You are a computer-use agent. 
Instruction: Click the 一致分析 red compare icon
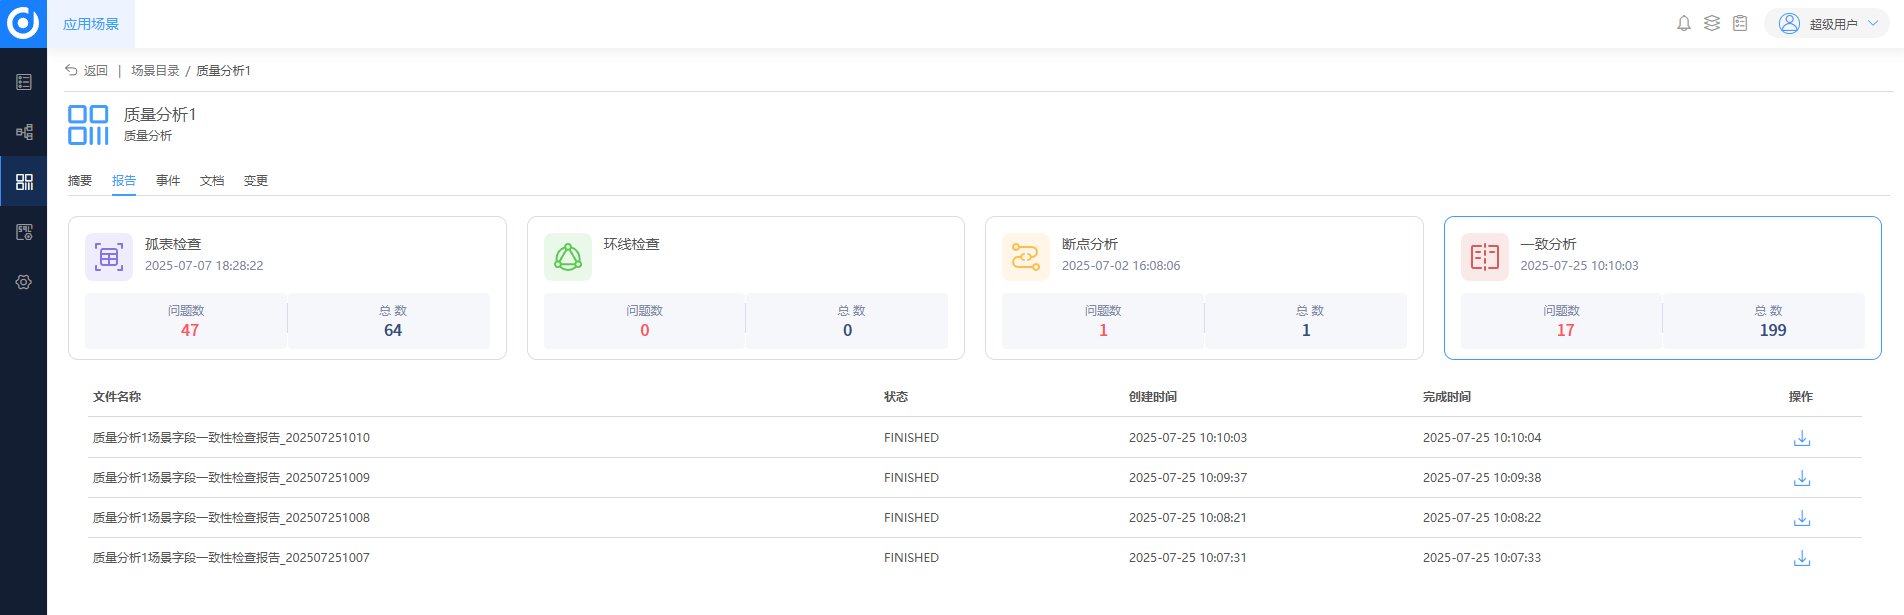(x=1485, y=257)
